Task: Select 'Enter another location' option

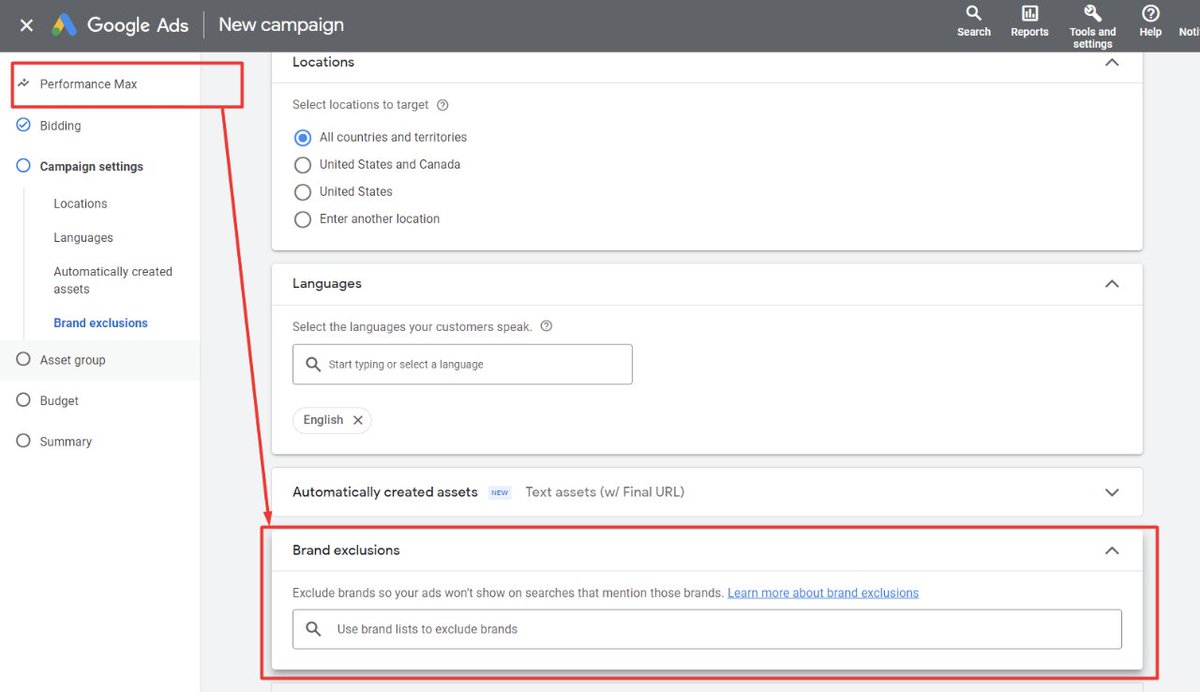Action: 303,219
